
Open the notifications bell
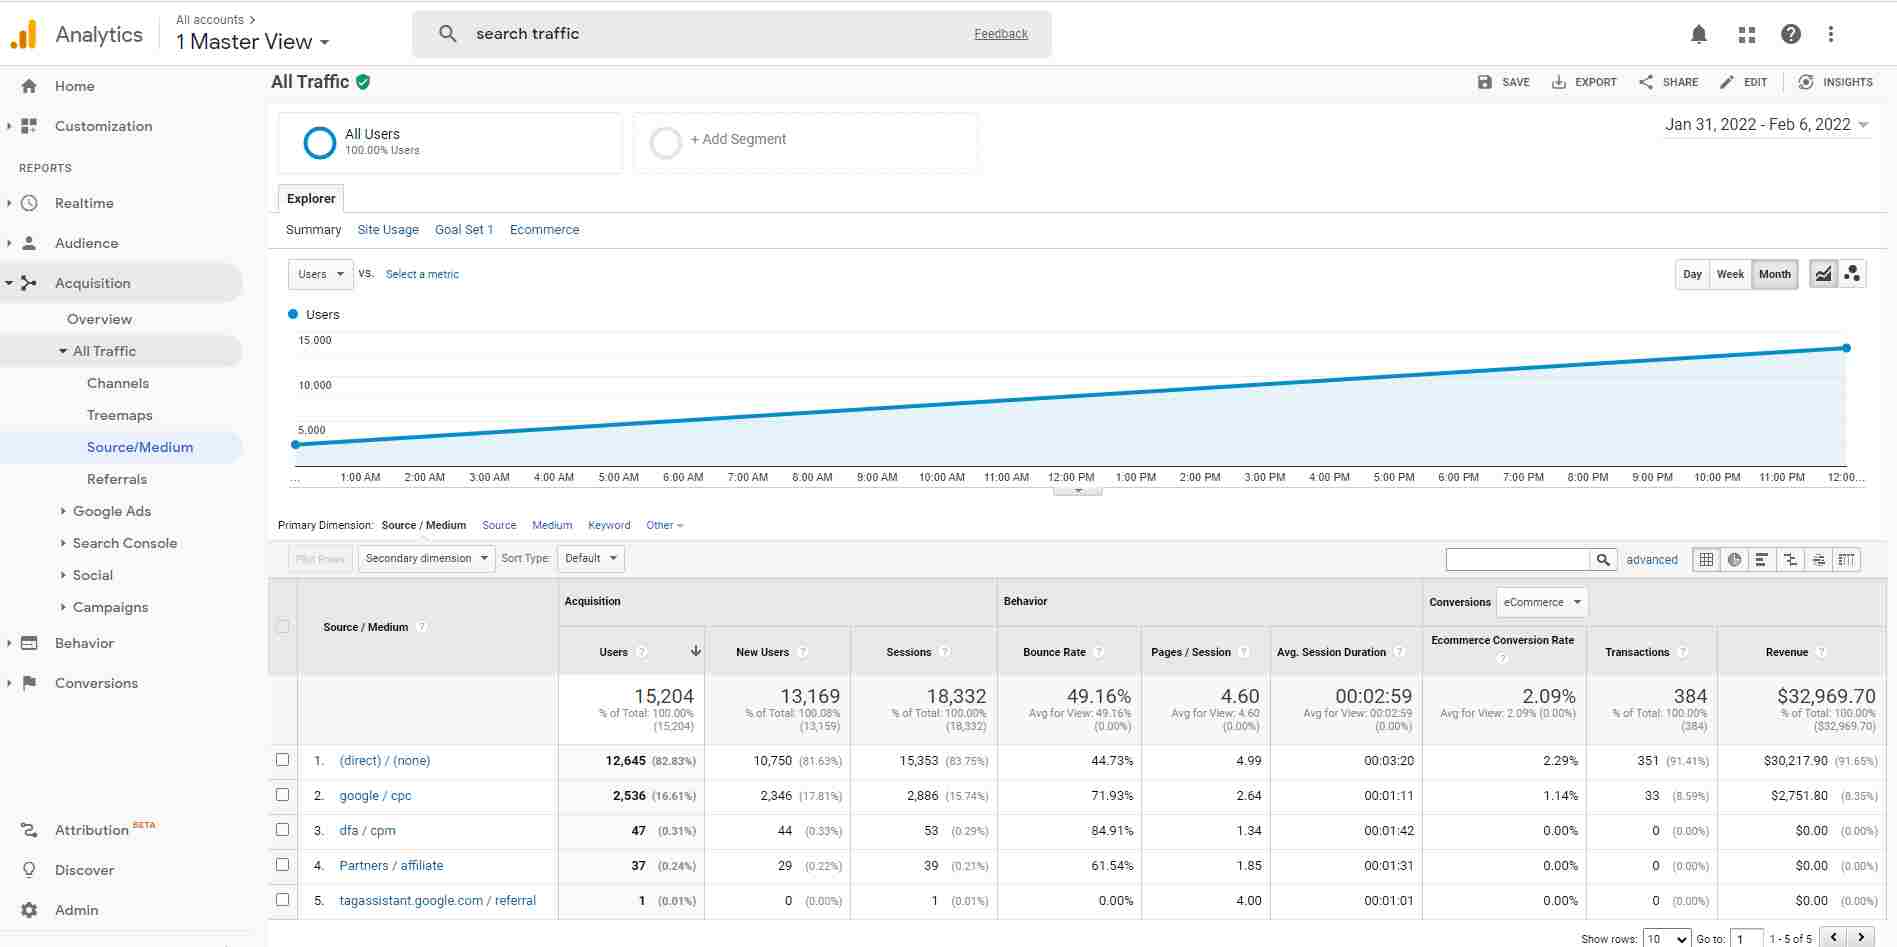point(1698,33)
